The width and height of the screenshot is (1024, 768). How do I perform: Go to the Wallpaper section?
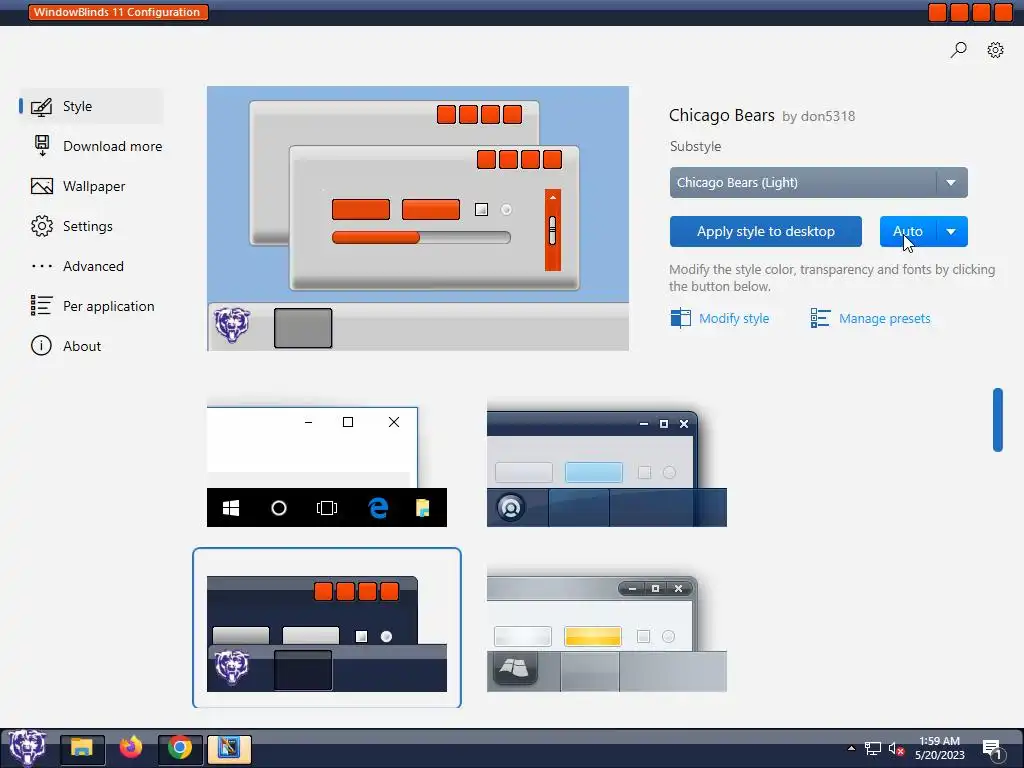[78, 186]
